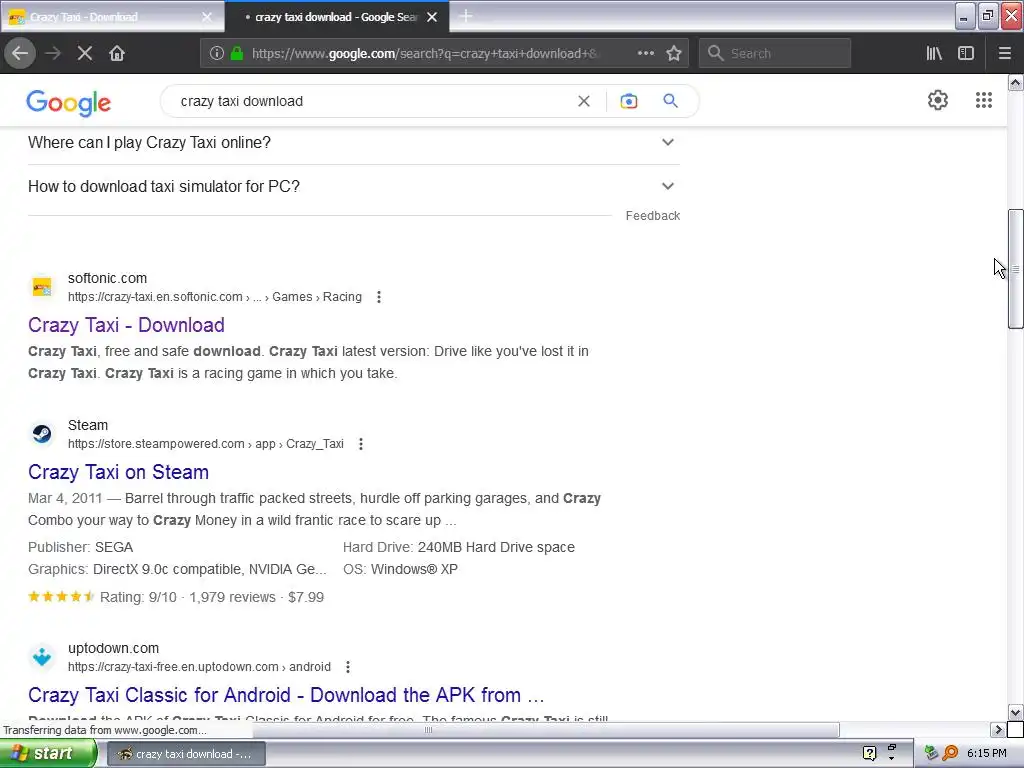Open more options for softonic.com result

coord(379,297)
